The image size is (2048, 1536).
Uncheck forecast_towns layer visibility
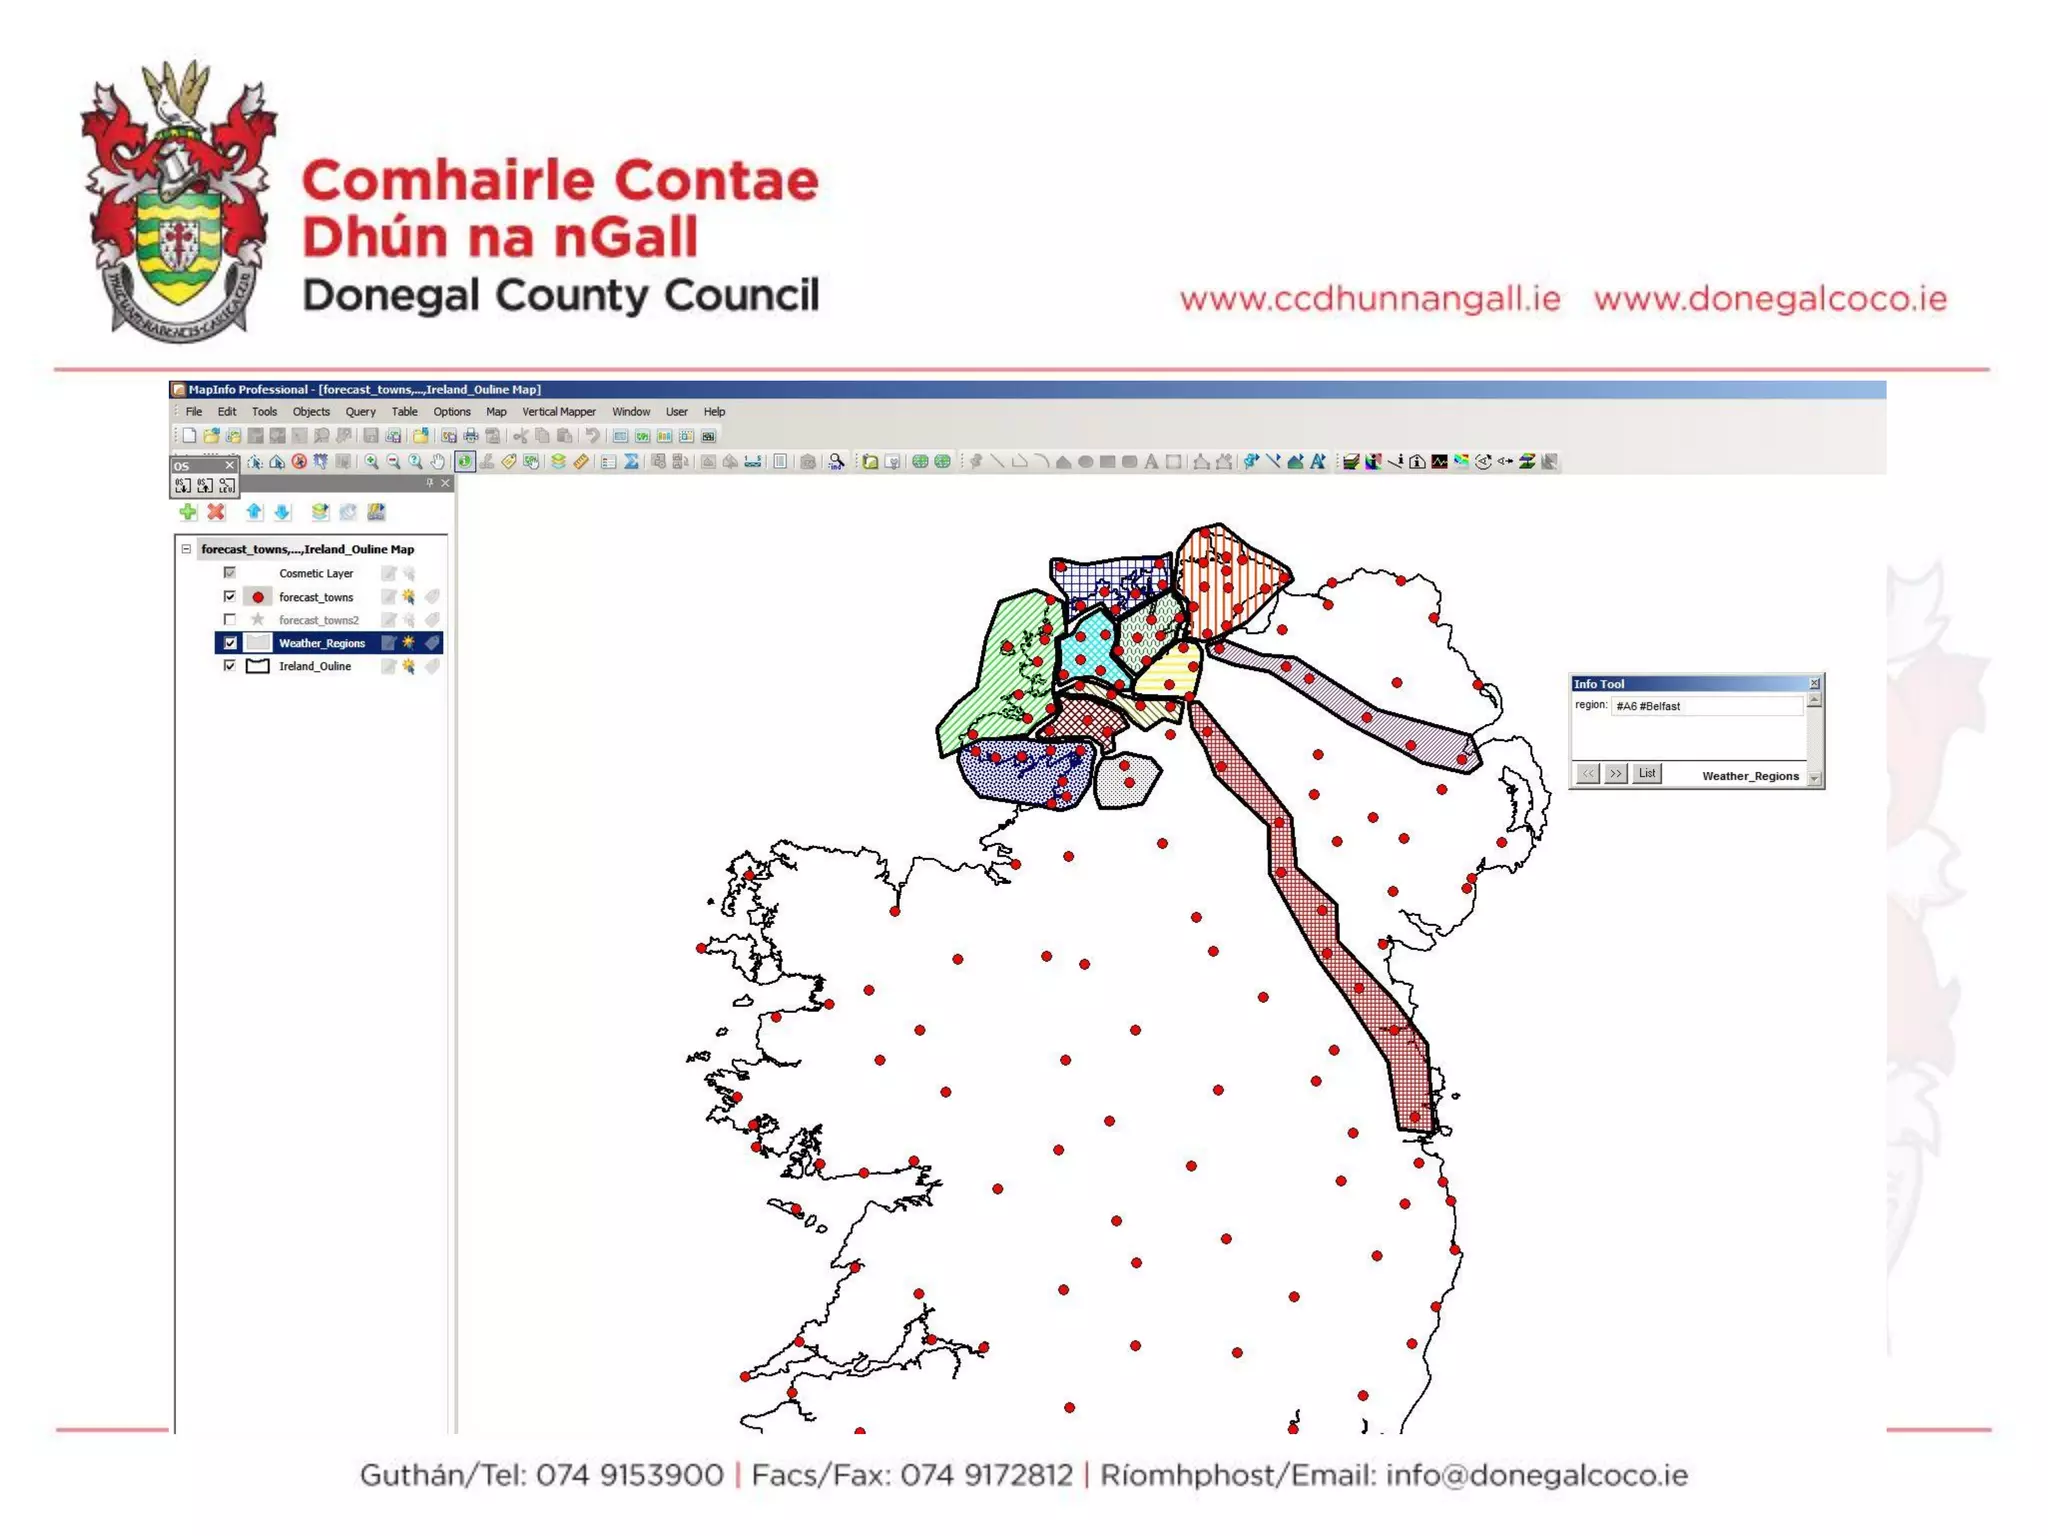tap(230, 596)
